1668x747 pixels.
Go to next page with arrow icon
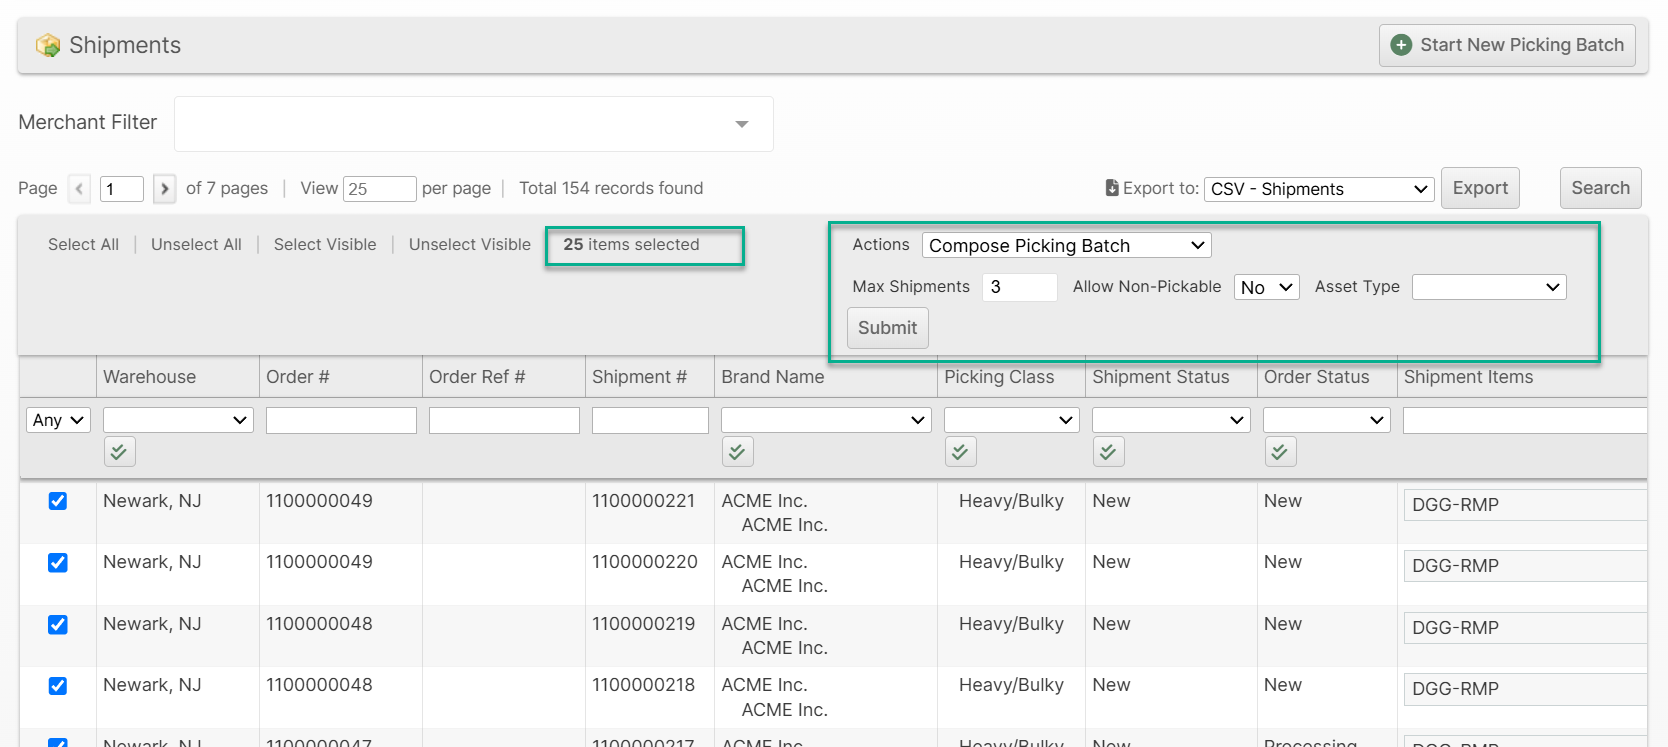pyautogui.click(x=165, y=189)
